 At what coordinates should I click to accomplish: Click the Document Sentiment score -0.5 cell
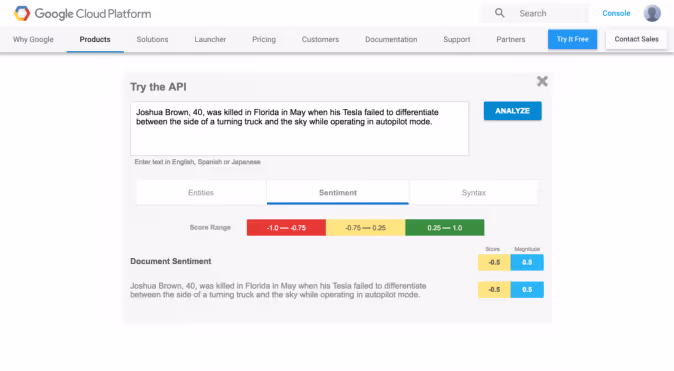pos(494,262)
